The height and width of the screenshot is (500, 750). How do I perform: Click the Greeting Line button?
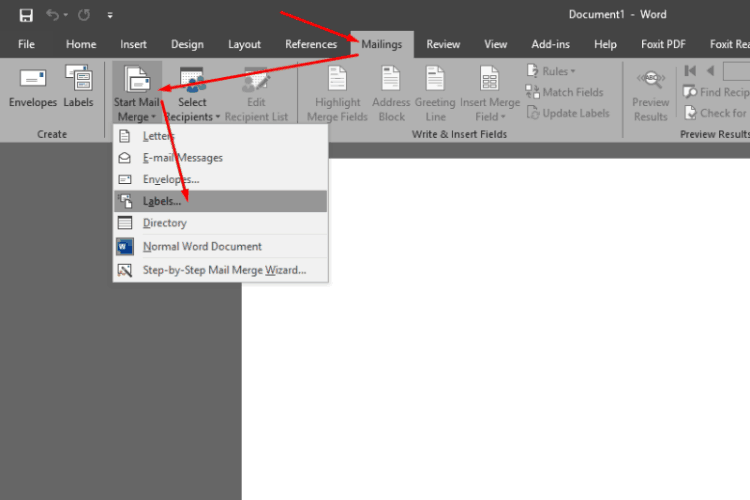coord(435,94)
